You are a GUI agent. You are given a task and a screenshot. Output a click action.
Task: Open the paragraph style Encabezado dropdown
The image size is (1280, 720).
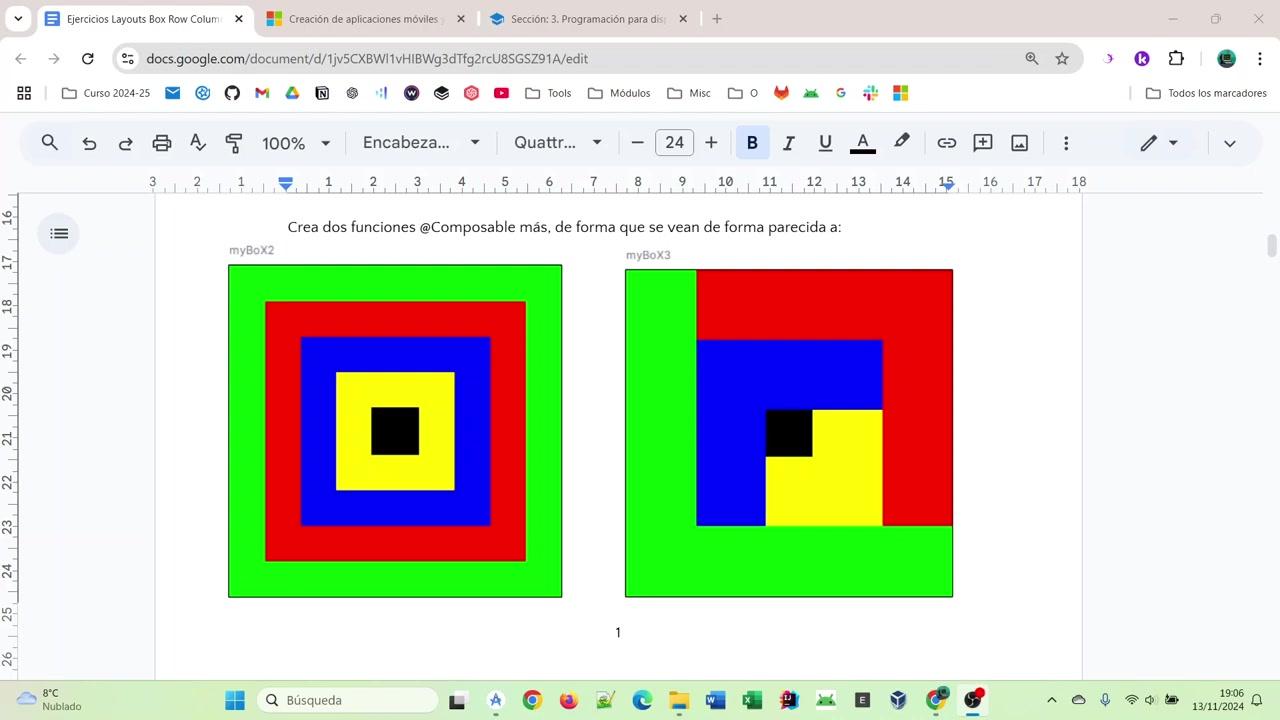tap(421, 143)
